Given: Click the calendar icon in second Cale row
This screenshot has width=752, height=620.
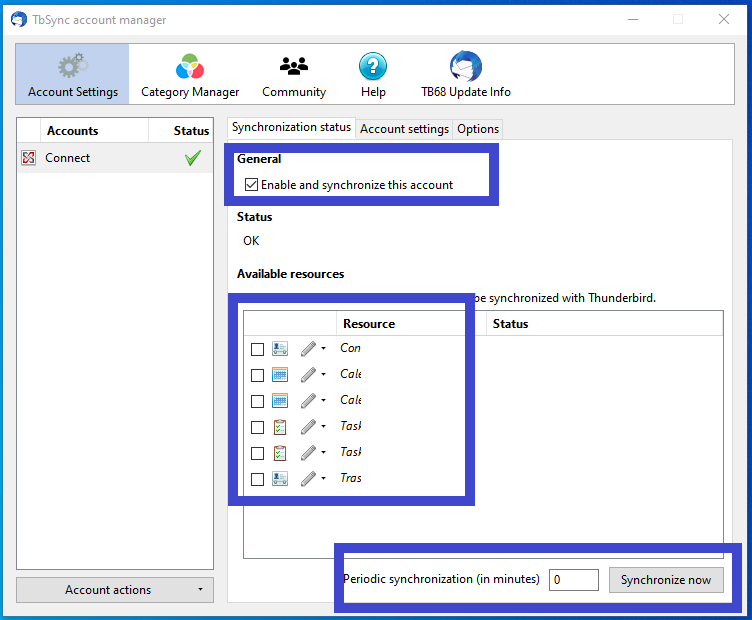Looking at the screenshot, I should click(x=280, y=400).
